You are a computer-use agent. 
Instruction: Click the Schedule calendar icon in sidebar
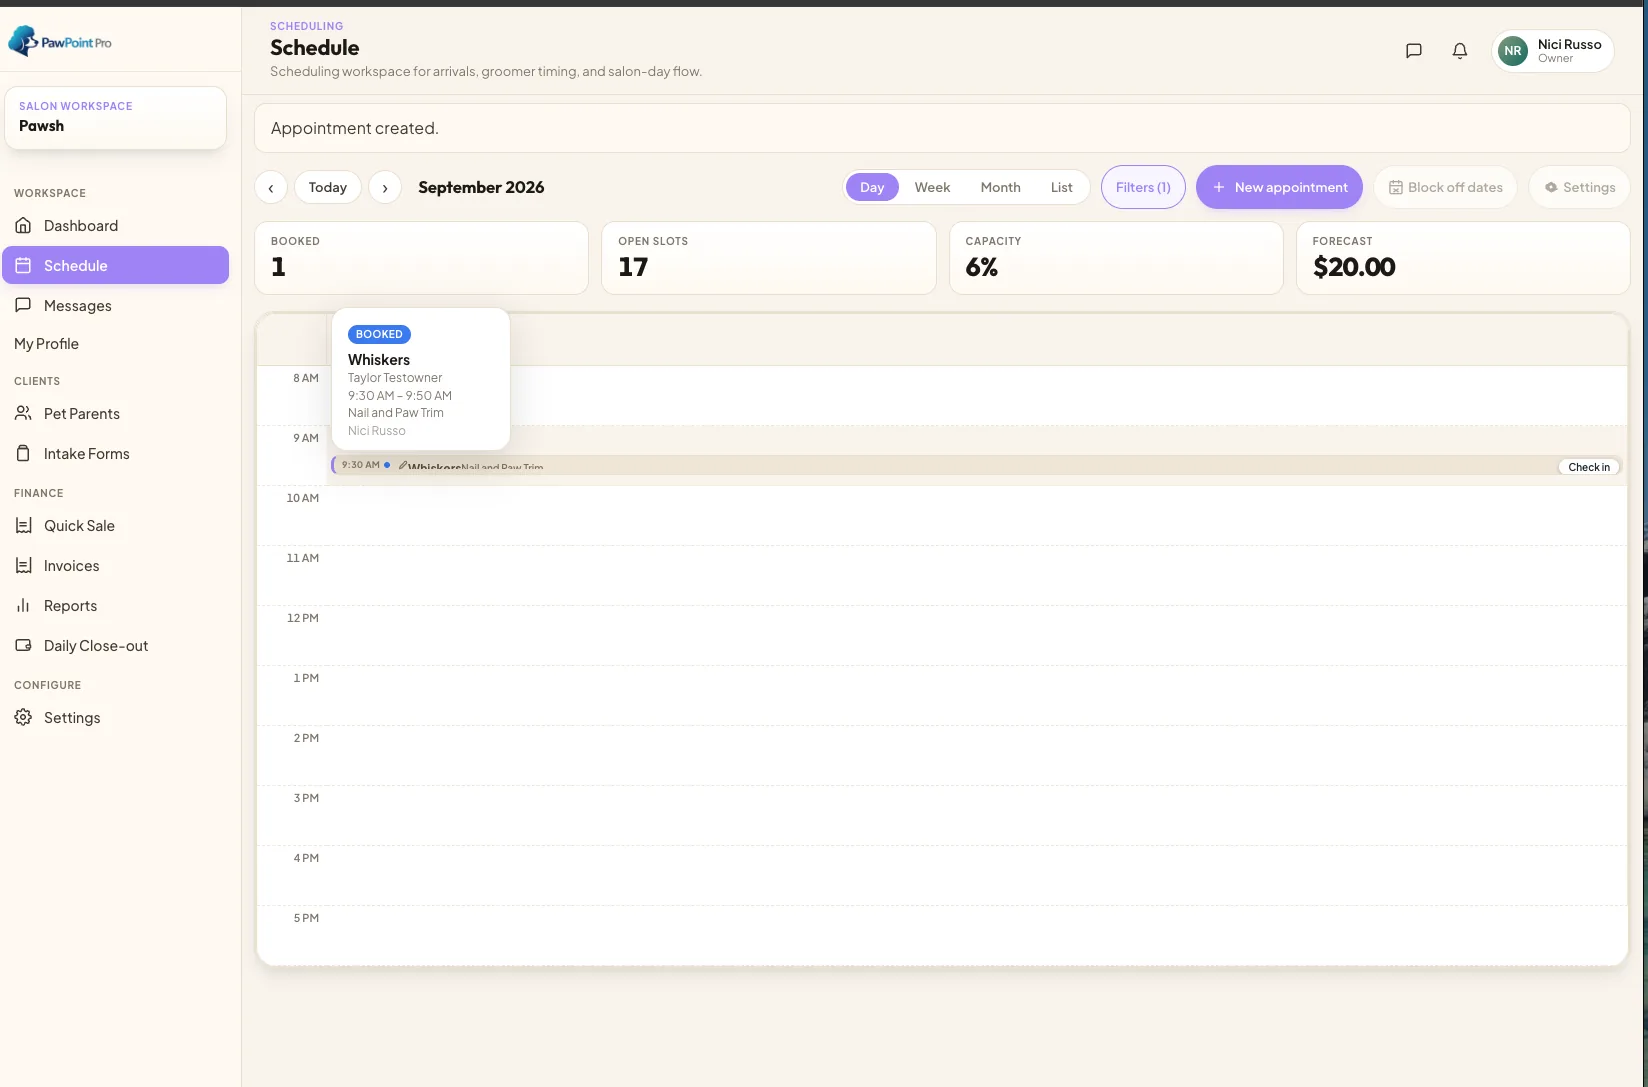pos(23,265)
